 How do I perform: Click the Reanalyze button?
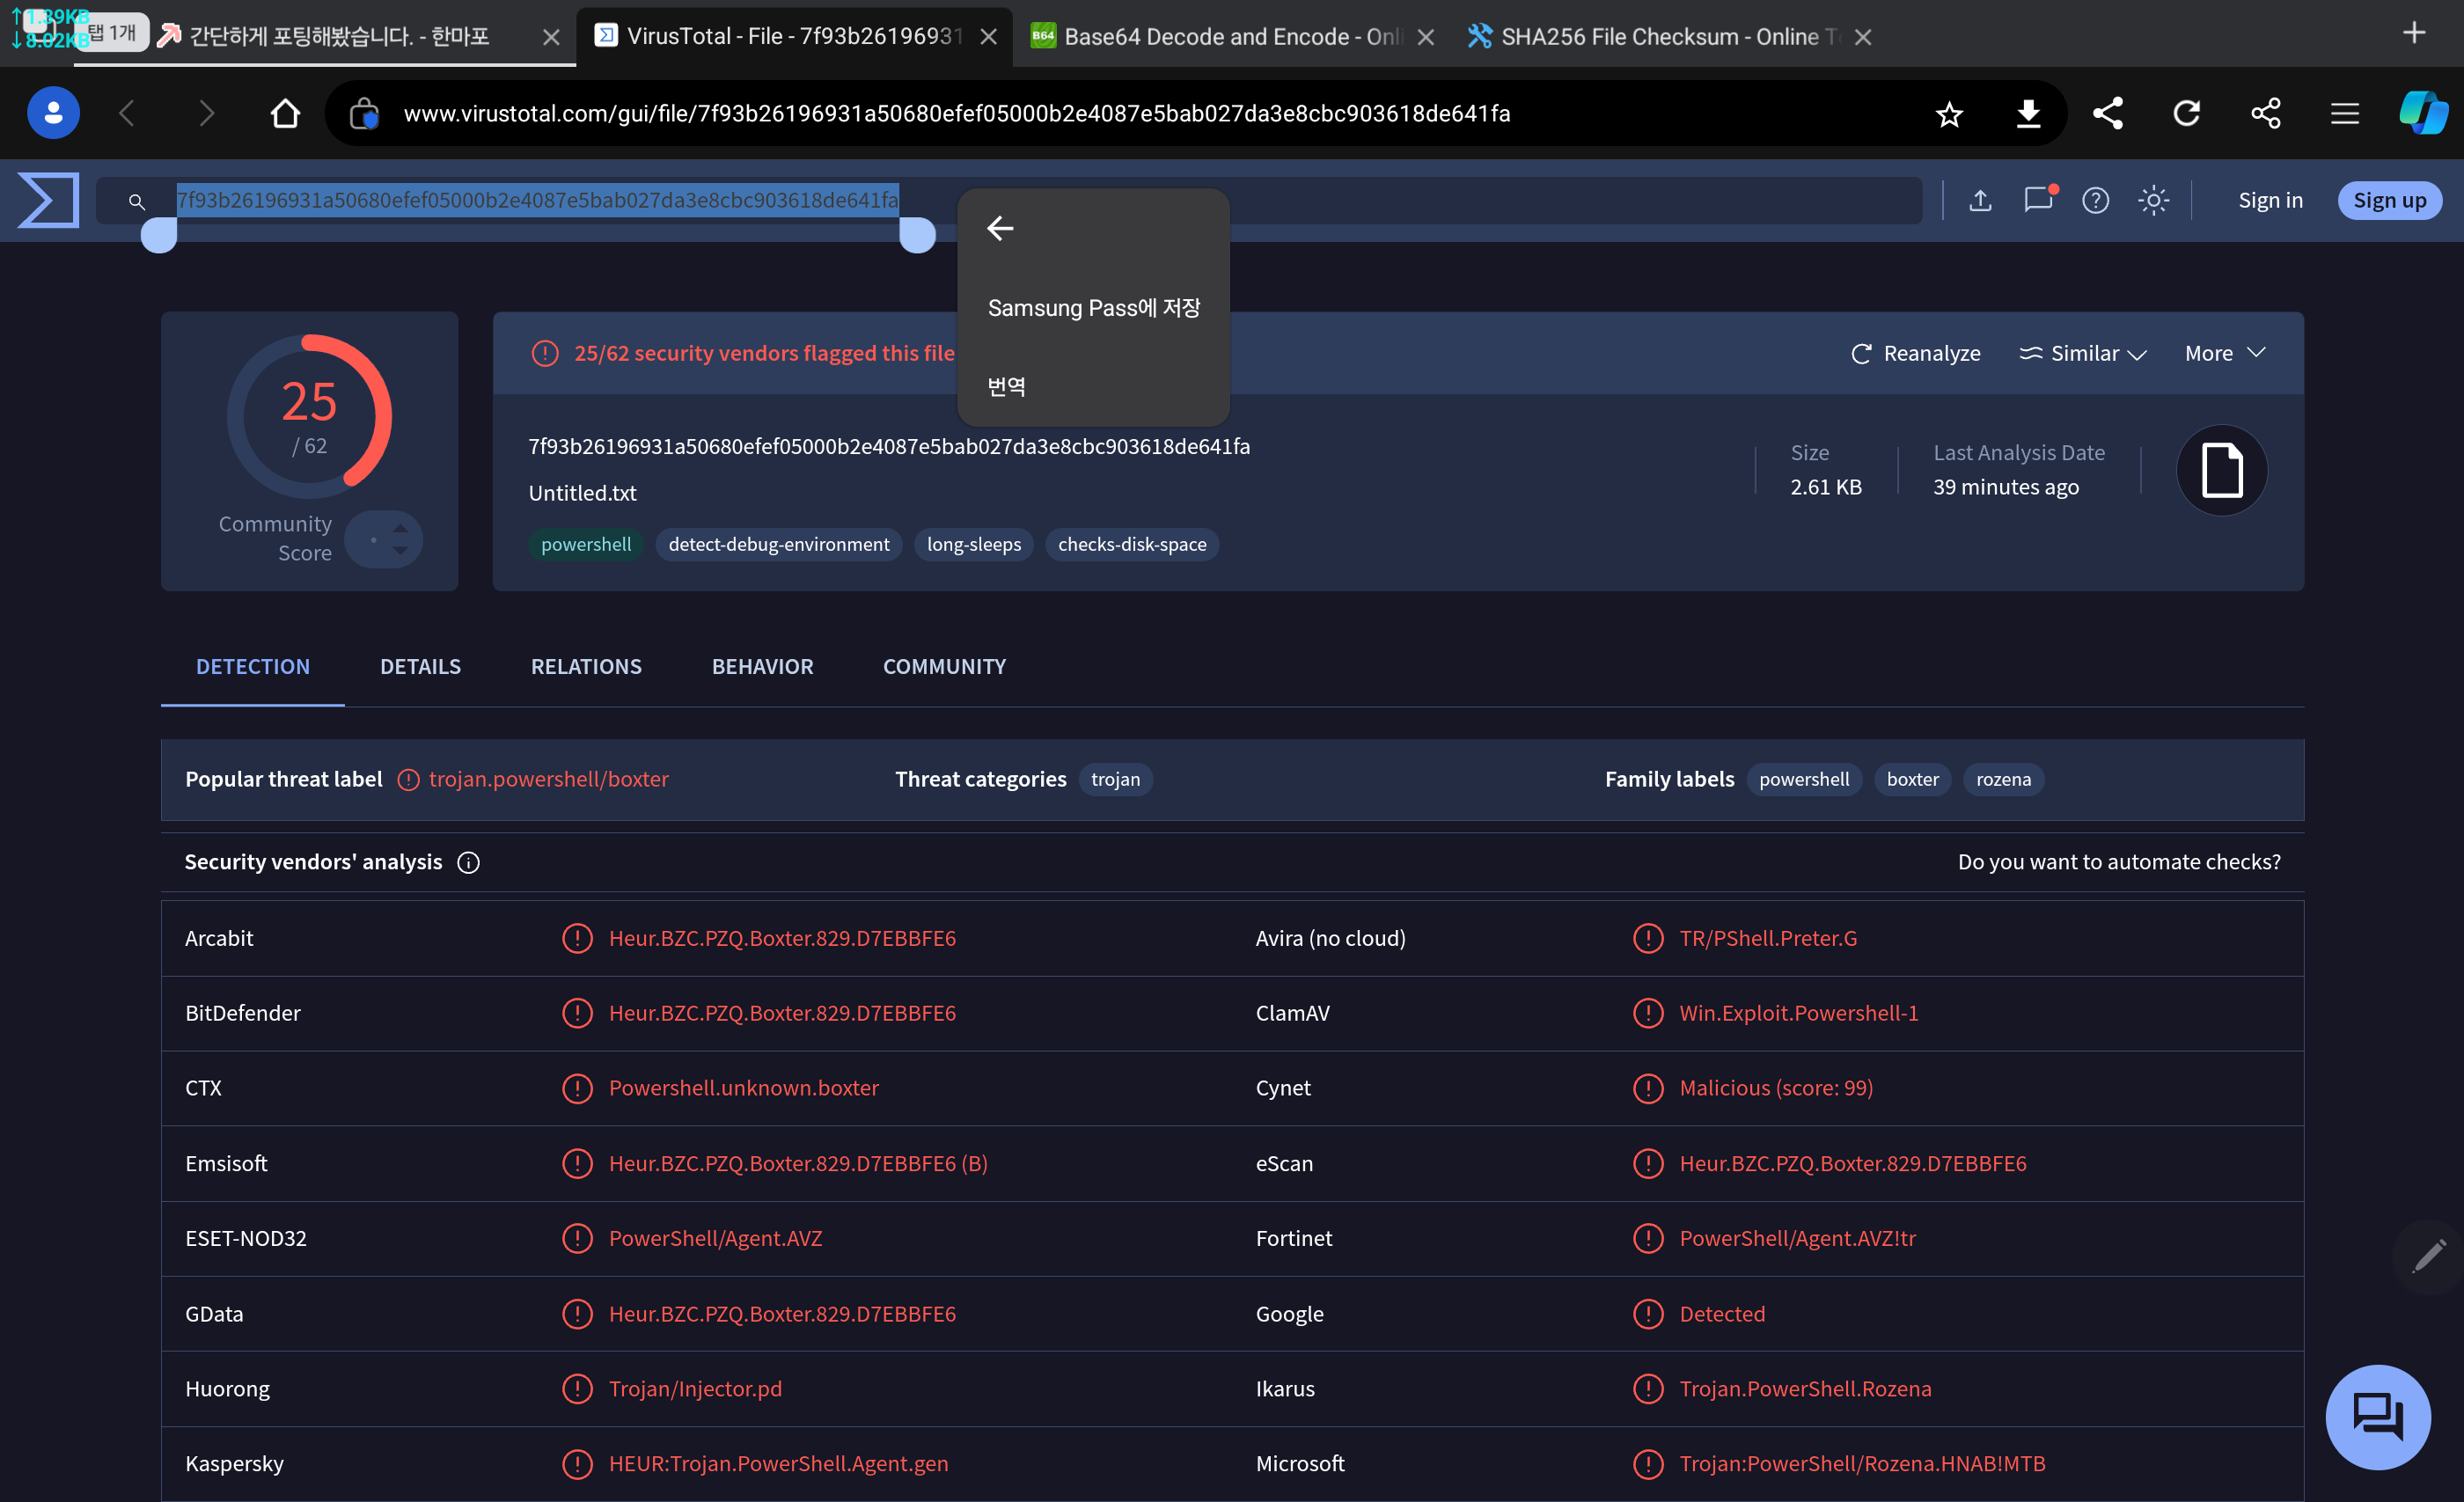tap(1915, 353)
